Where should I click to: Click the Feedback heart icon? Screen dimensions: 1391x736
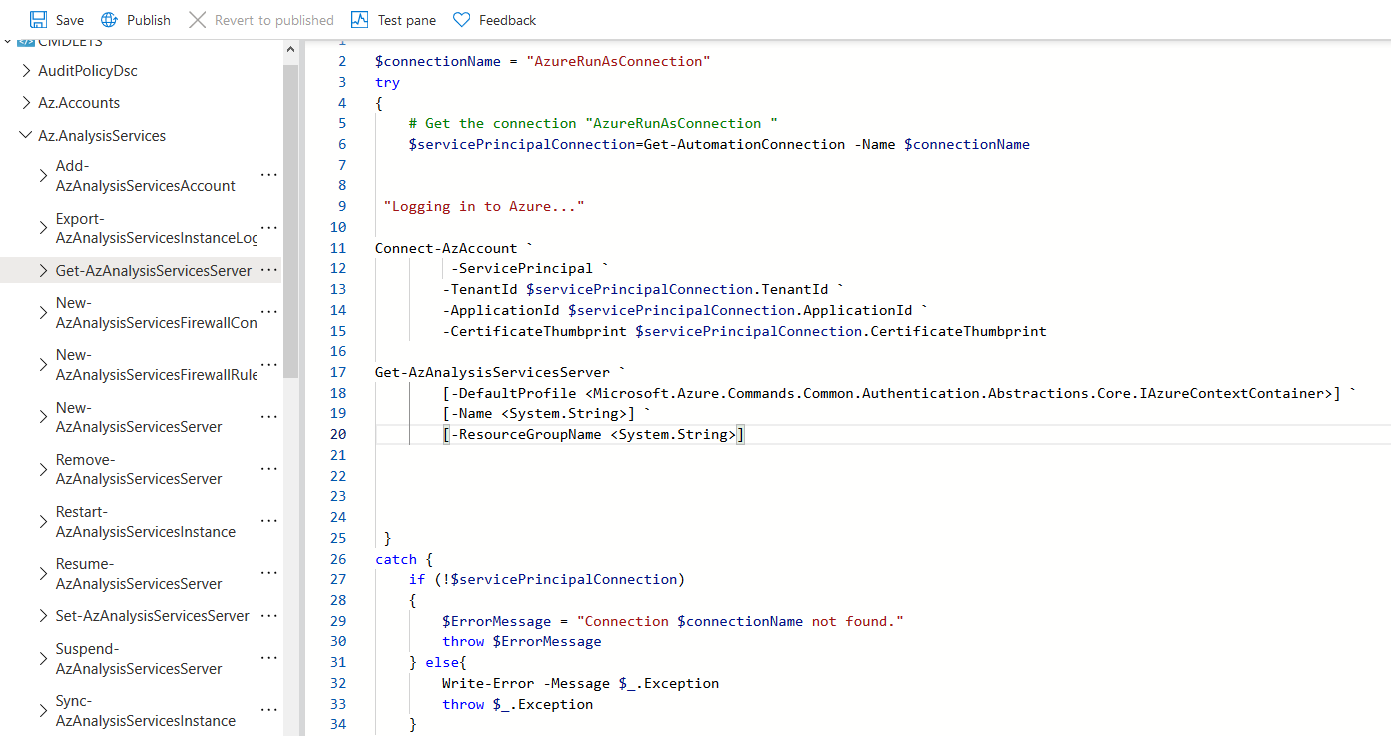461,20
